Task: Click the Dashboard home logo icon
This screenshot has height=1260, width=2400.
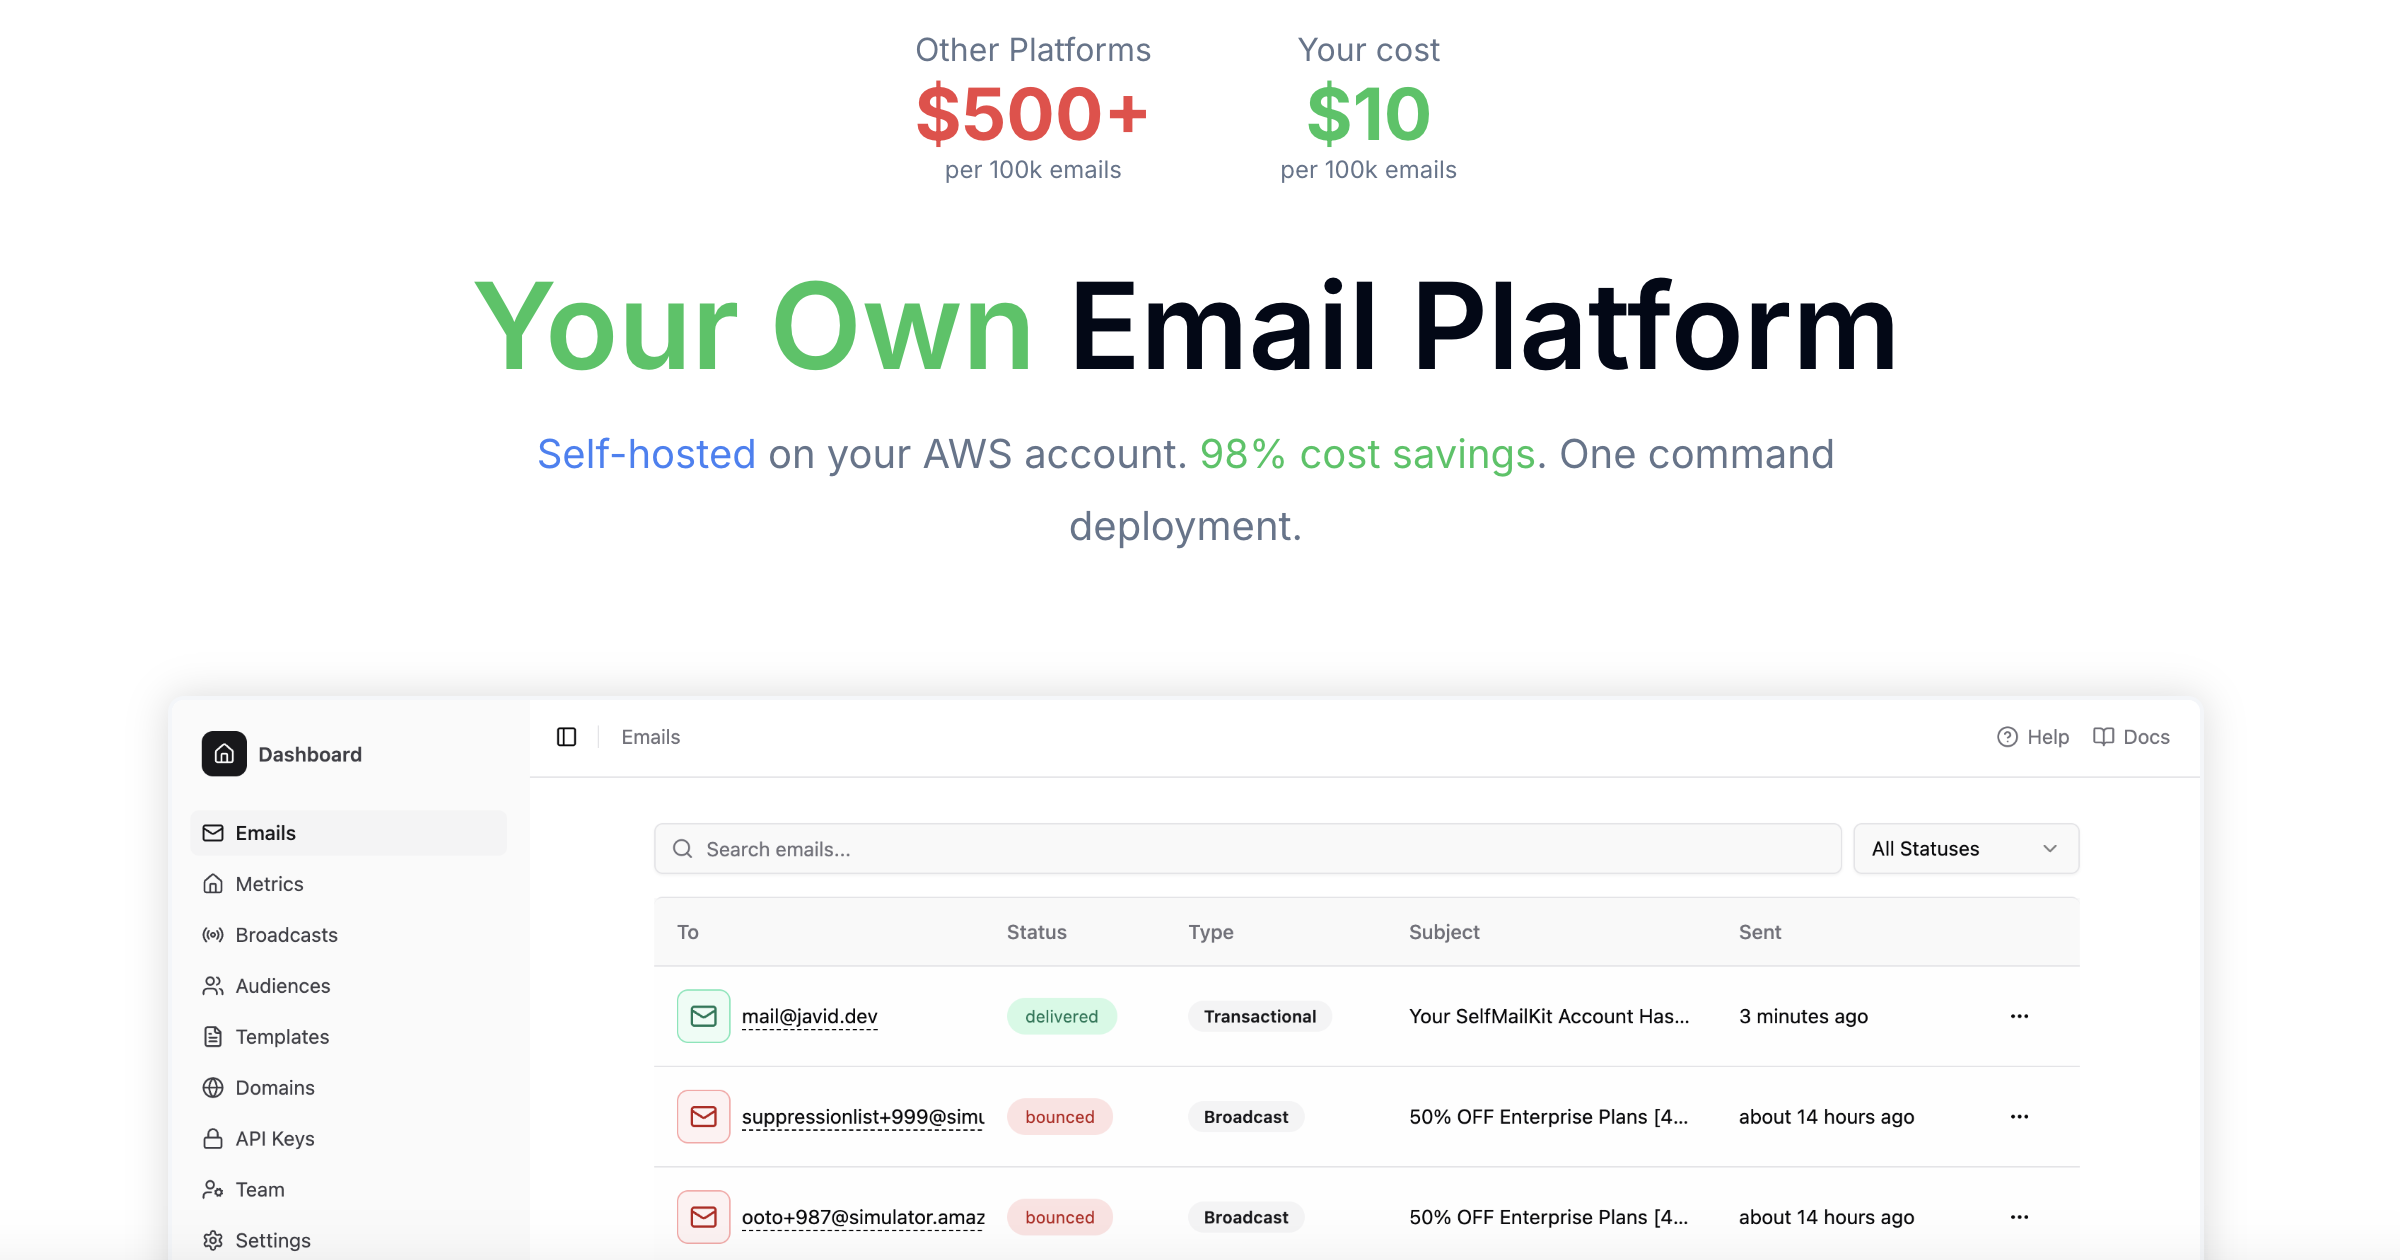Action: click(224, 754)
